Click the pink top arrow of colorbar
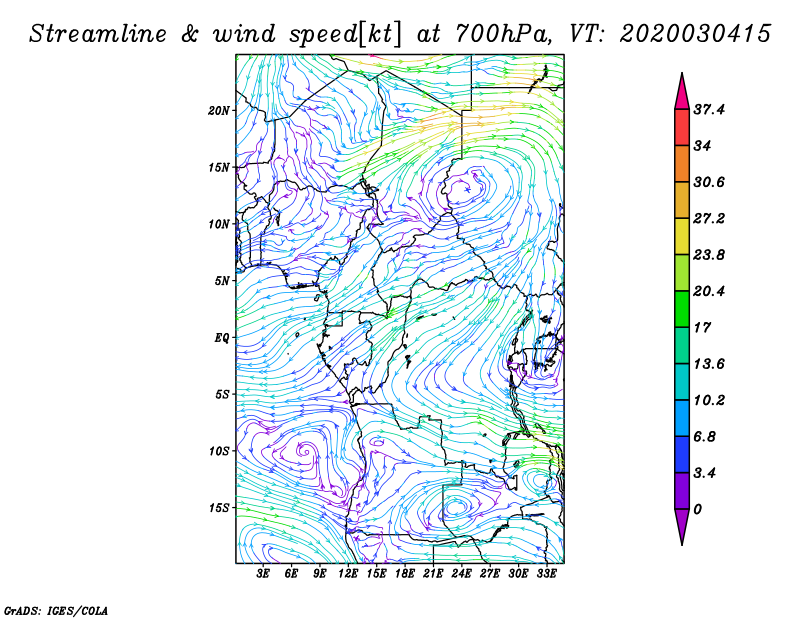 tap(682, 92)
